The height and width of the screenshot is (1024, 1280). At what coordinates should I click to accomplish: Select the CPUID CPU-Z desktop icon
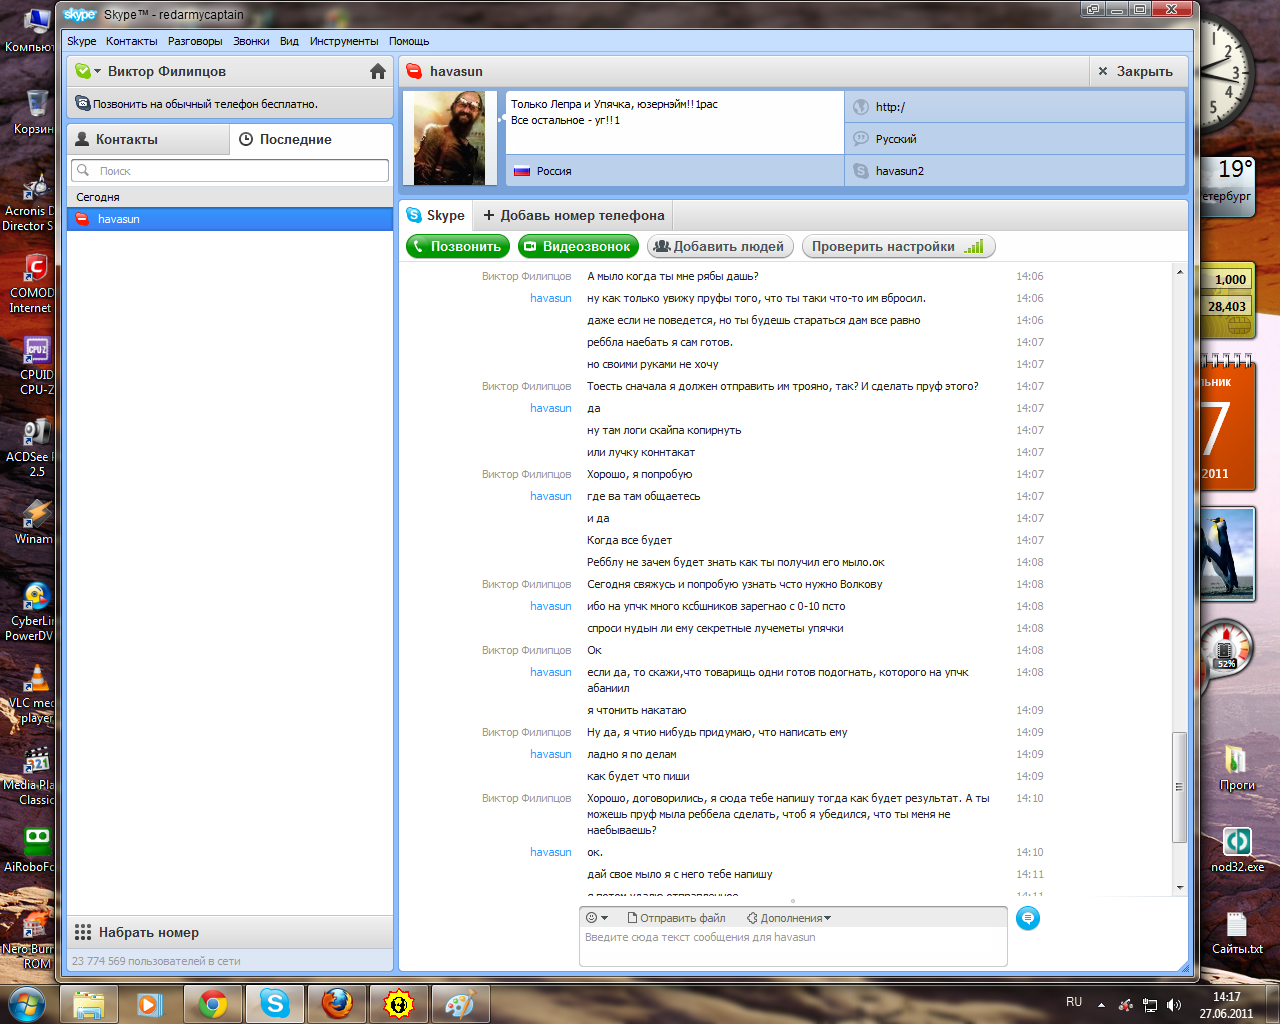pos(34,365)
